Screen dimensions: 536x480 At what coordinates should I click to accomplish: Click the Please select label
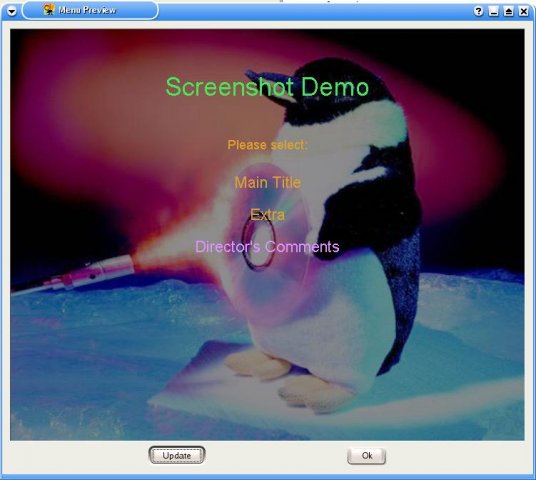point(268,145)
